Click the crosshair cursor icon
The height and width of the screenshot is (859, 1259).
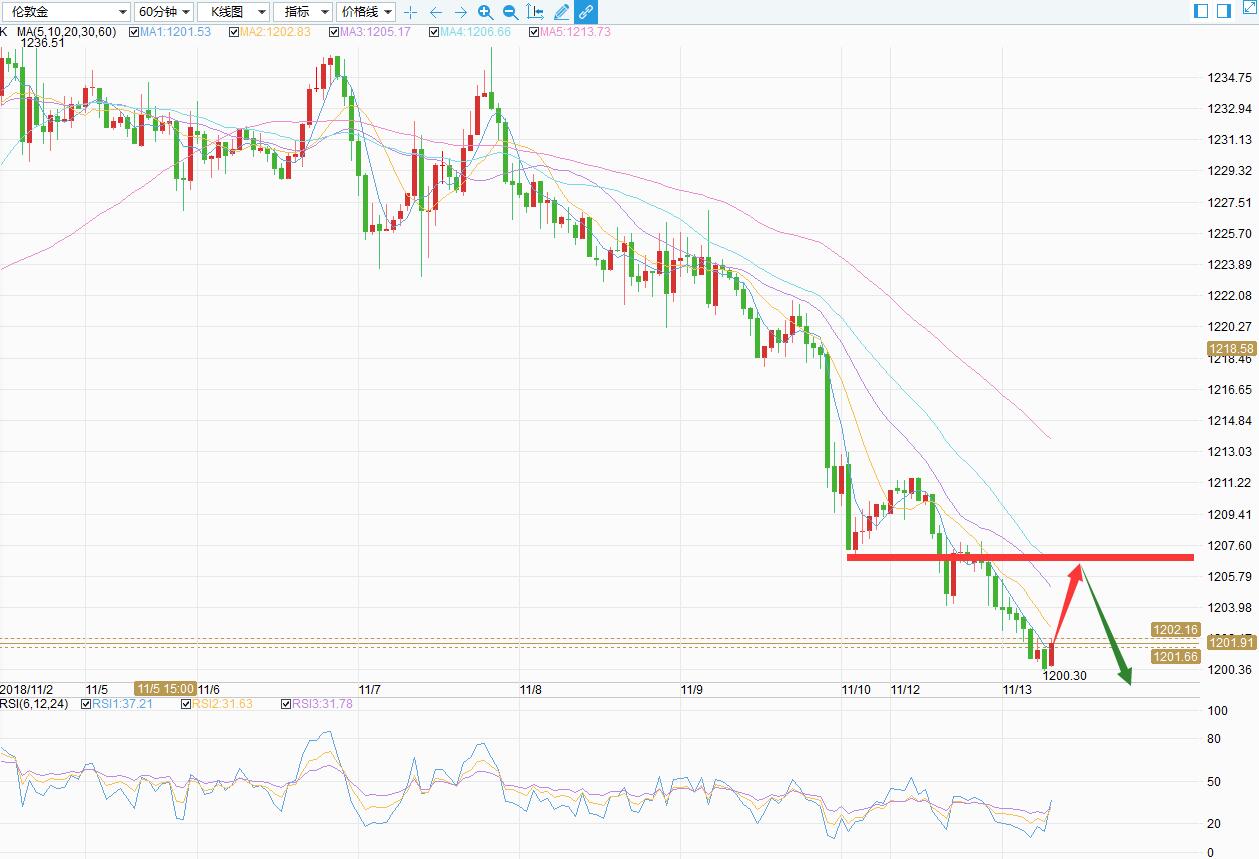410,12
